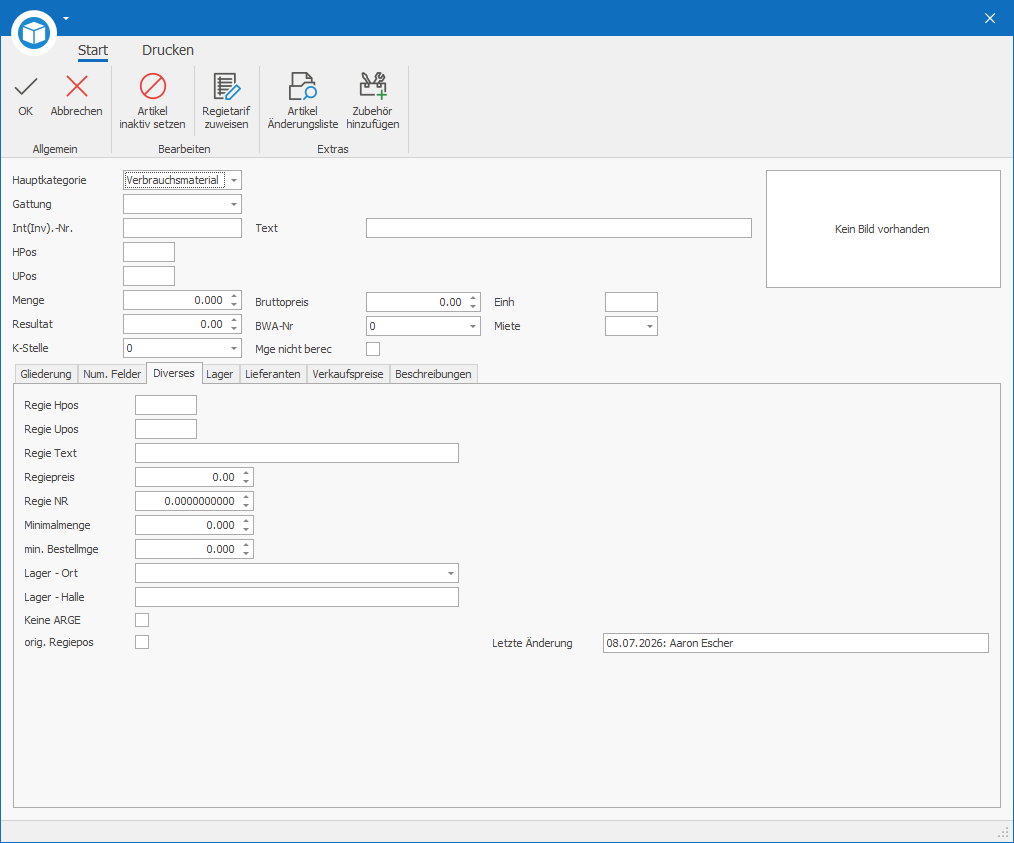The image size is (1014, 843).
Task: Click the HPos input field
Action: click(149, 252)
